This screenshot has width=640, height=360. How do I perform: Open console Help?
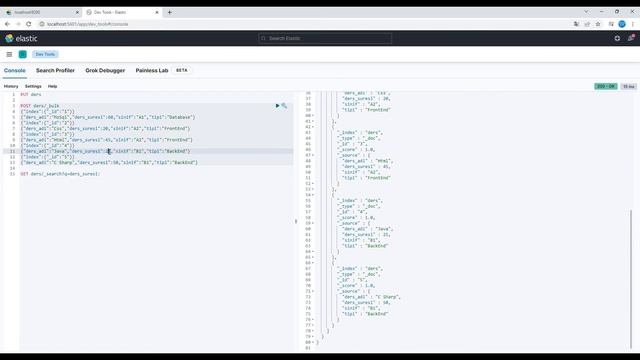coord(53,87)
